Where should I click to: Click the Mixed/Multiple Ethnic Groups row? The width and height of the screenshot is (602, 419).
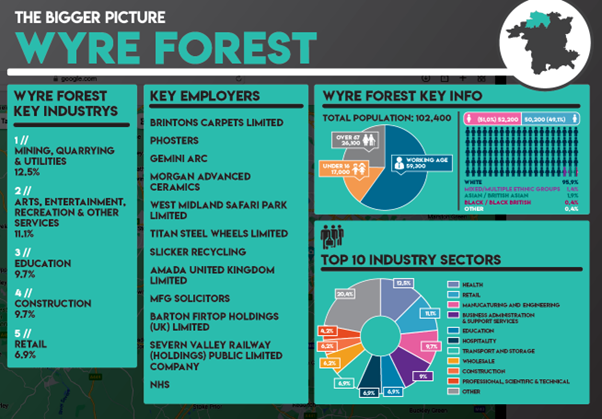[x=521, y=189]
